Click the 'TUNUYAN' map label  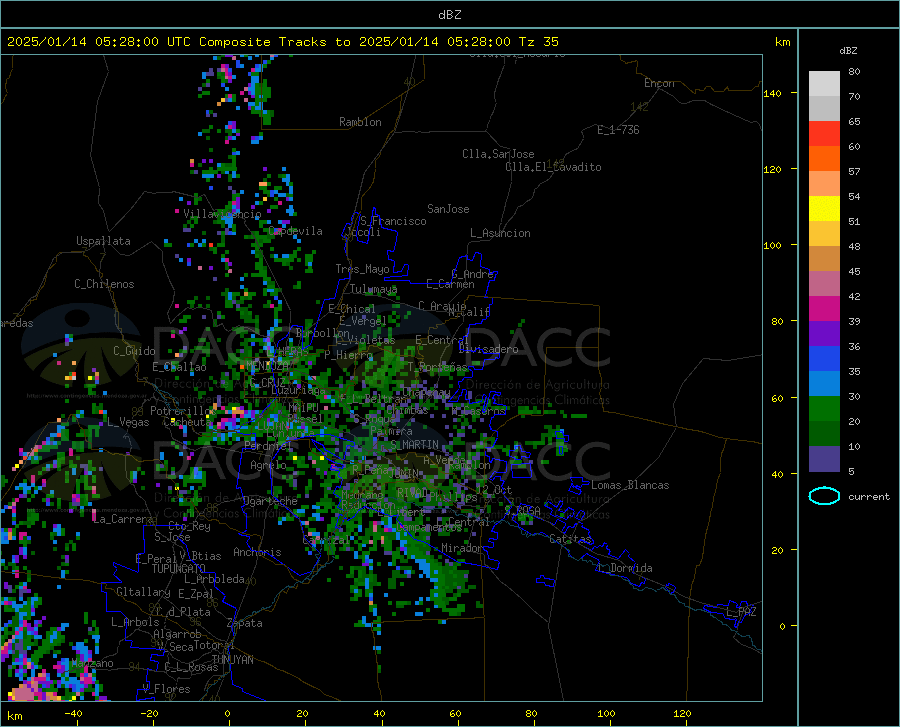click(x=232, y=660)
